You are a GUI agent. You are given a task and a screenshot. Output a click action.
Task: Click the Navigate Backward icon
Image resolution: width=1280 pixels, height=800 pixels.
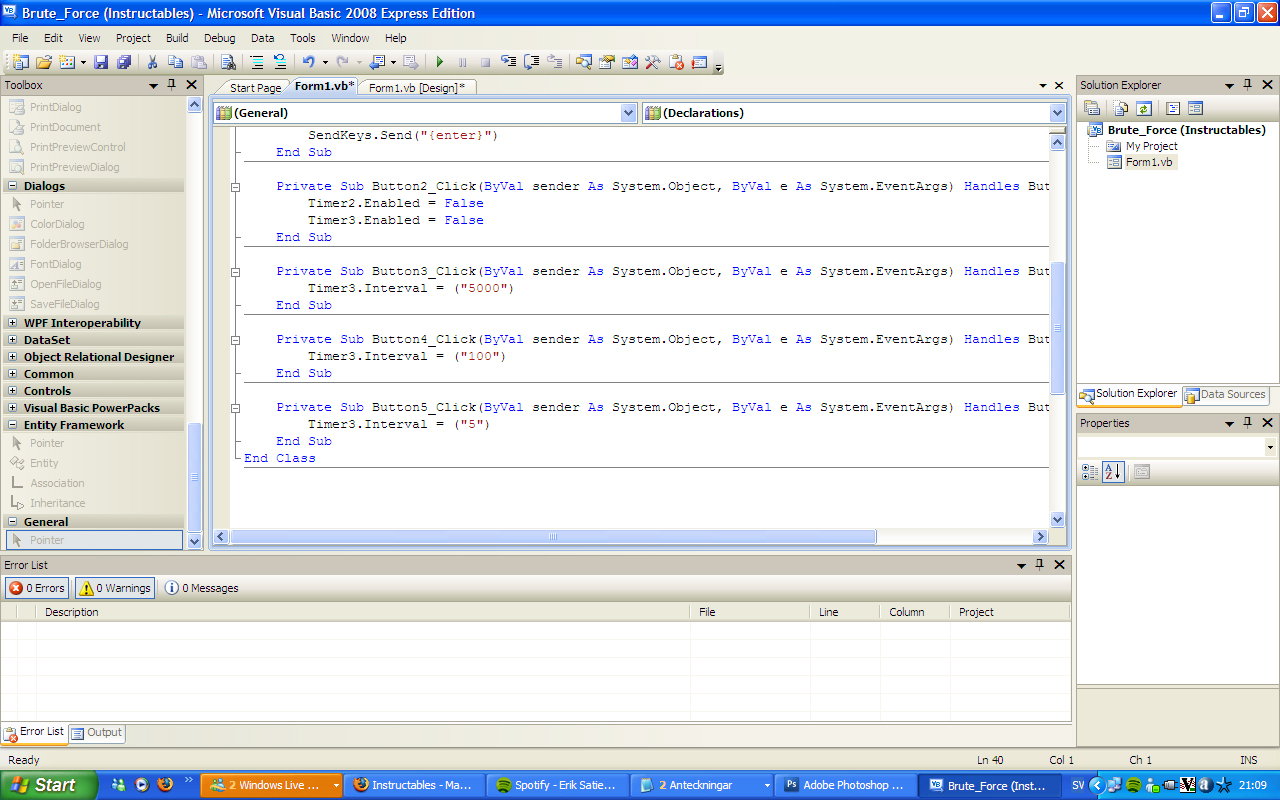click(x=377, y=62)
